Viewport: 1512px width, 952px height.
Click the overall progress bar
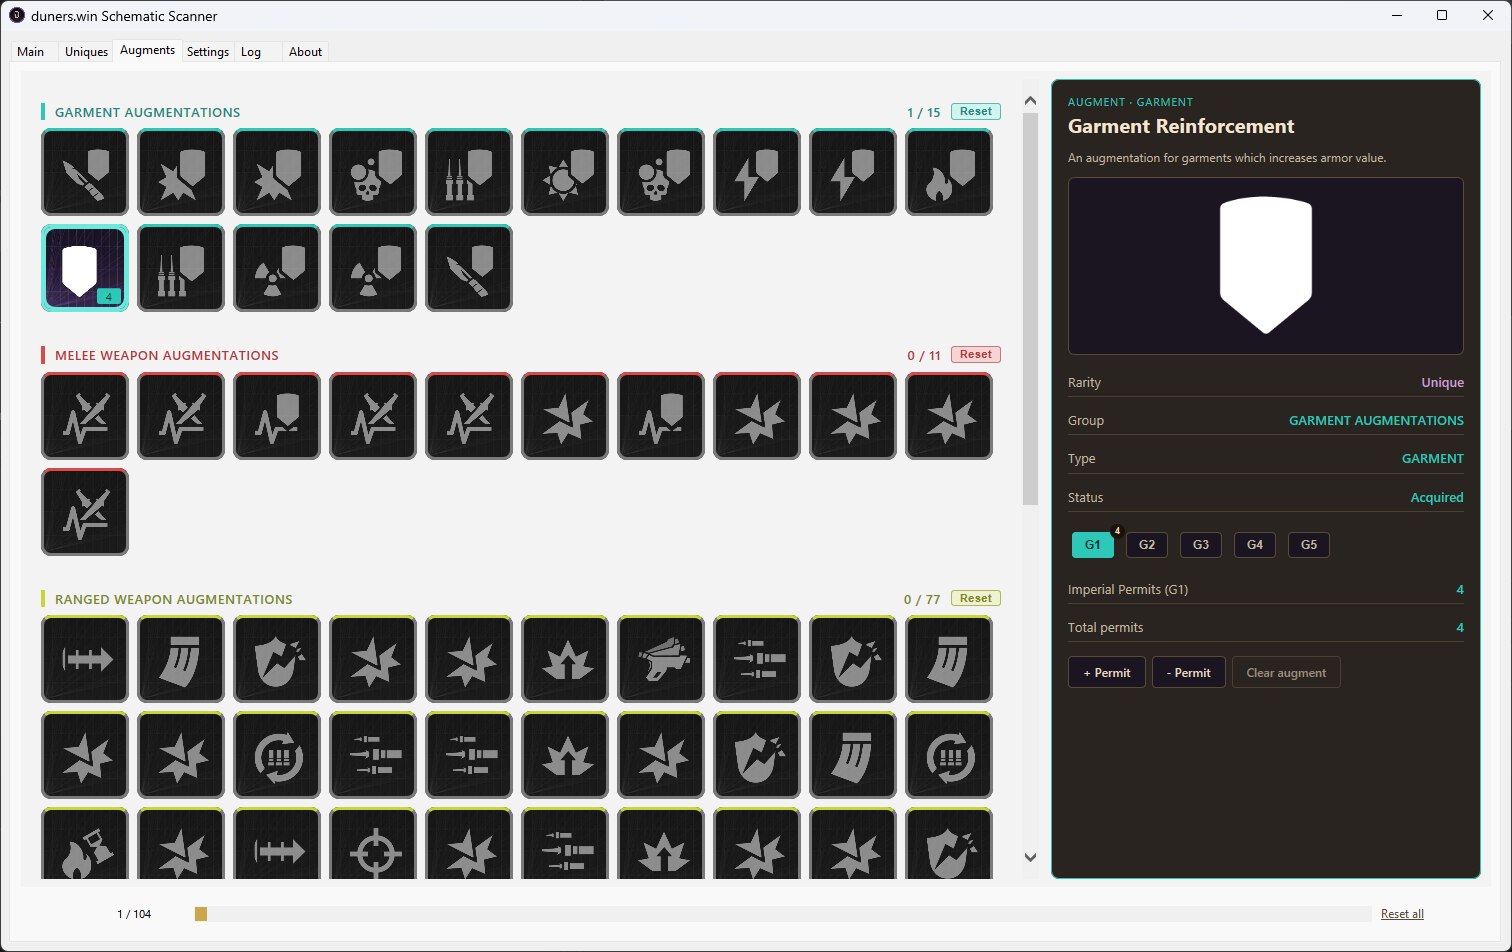783,914
